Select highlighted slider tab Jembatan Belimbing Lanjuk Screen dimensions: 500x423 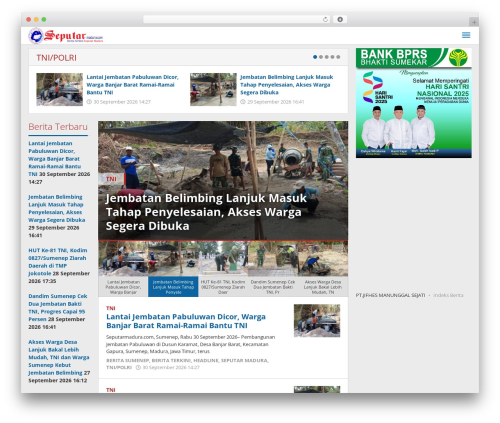pos(173,287)
